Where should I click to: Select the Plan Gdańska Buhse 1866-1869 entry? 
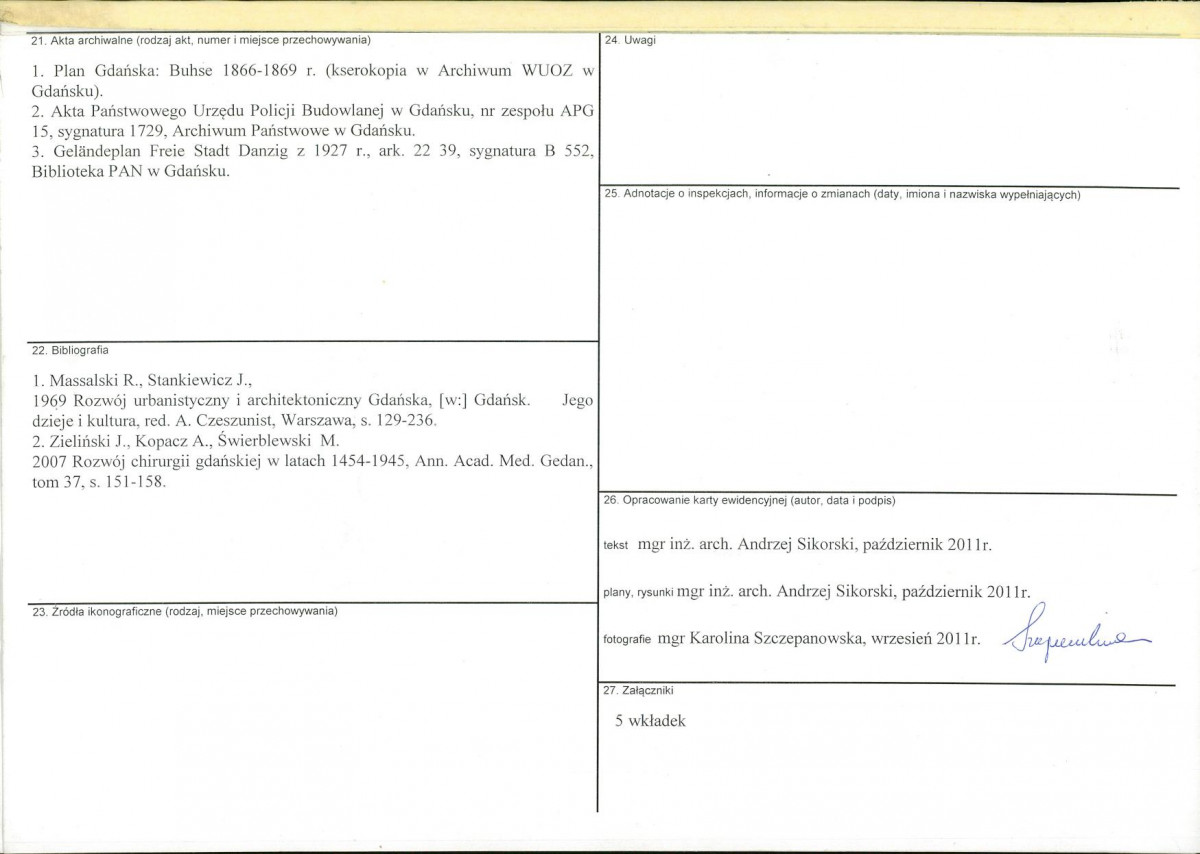click(313, 80)
